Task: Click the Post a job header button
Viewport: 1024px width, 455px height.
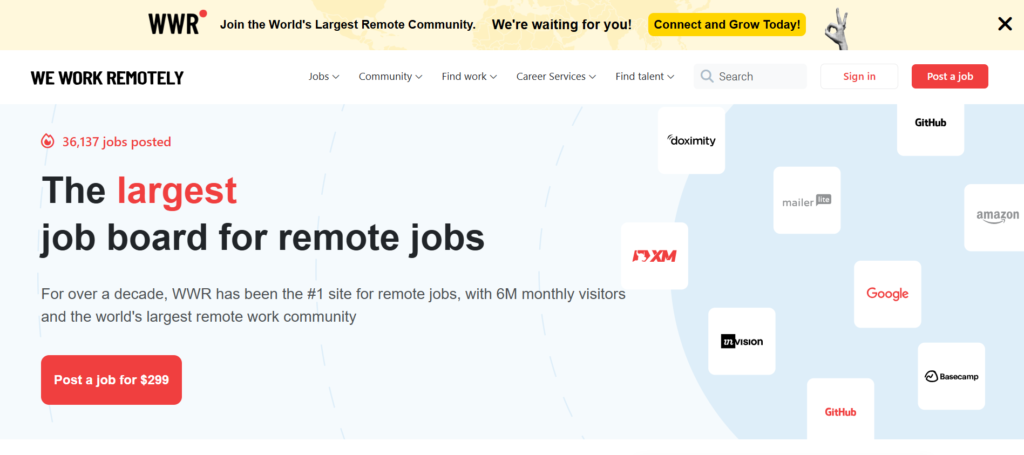Action: [950, 76]
